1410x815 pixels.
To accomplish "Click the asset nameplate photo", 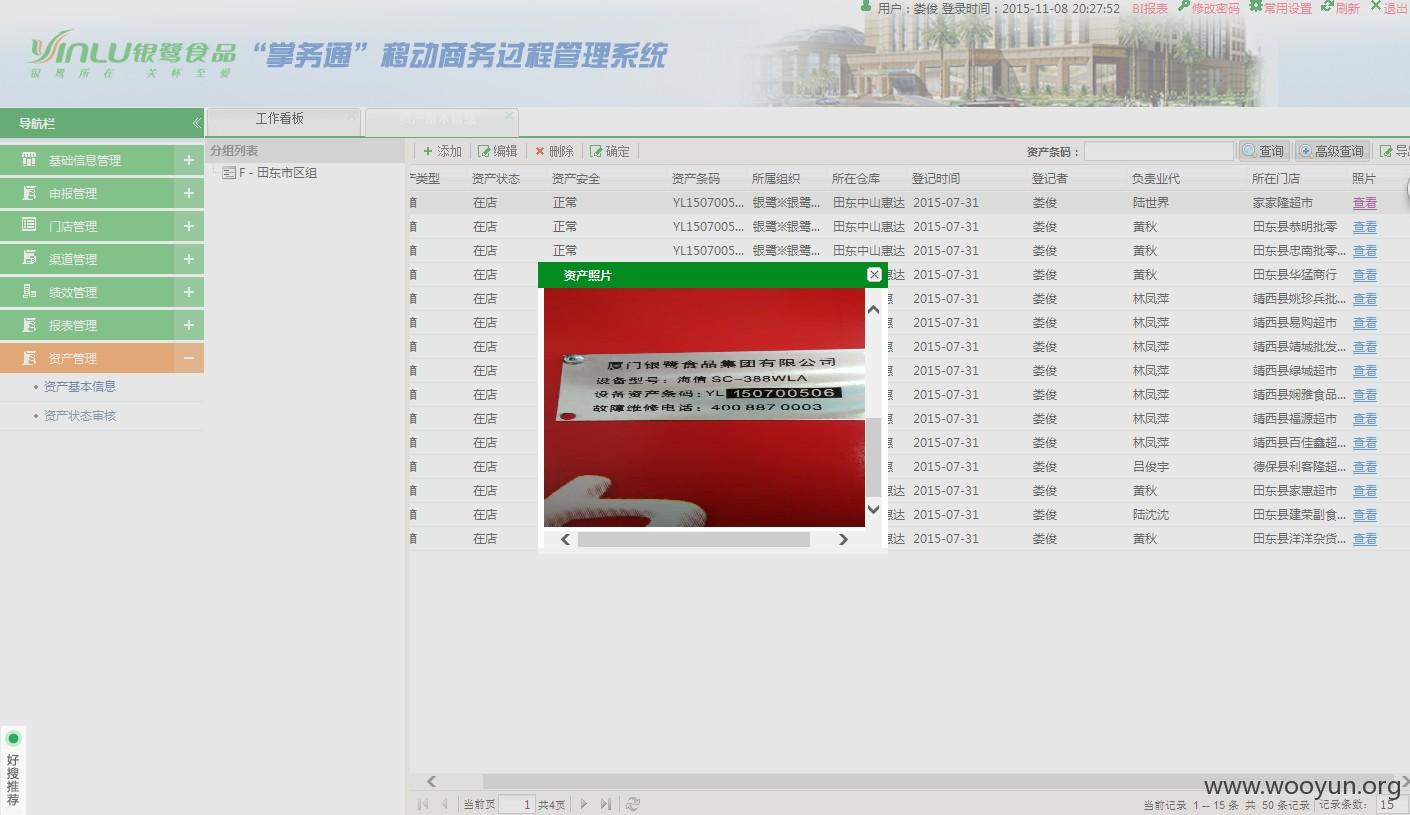I will coord(704,408).
